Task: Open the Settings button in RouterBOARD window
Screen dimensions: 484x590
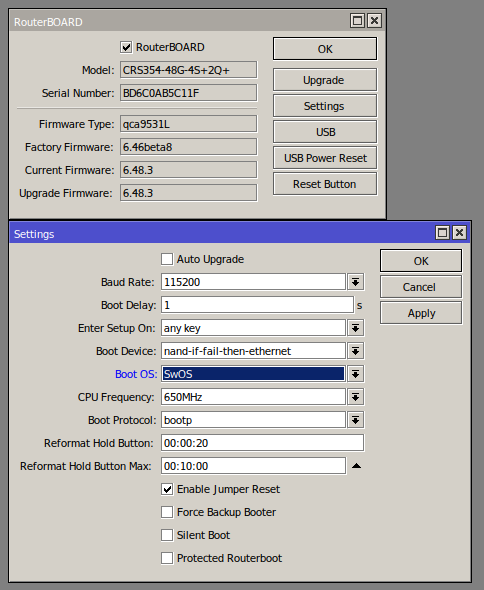Action: [325, 106]
